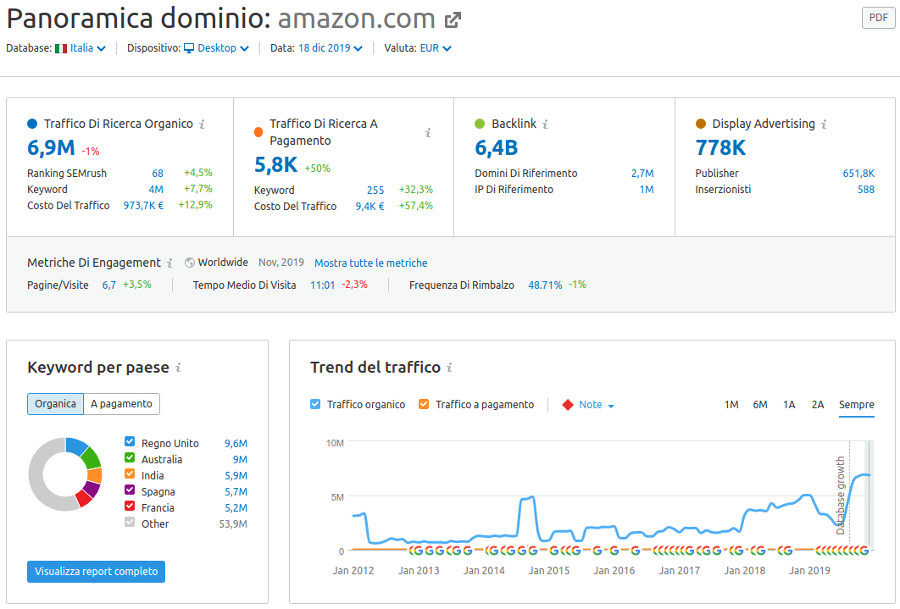Image resolution: width=900 pixels, height=609 pixels.
Task: Open the Dispositivo Desktop dropdown
Action: point(223,48)
